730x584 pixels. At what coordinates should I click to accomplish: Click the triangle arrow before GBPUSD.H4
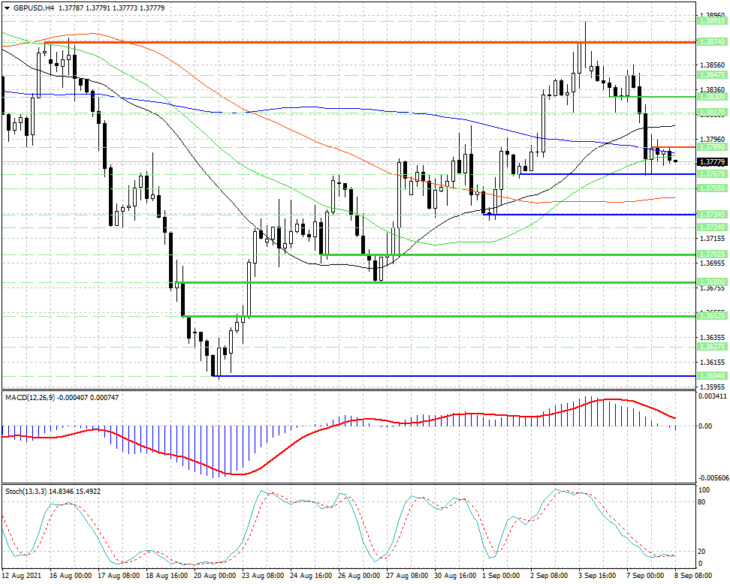tap(7, 8)
